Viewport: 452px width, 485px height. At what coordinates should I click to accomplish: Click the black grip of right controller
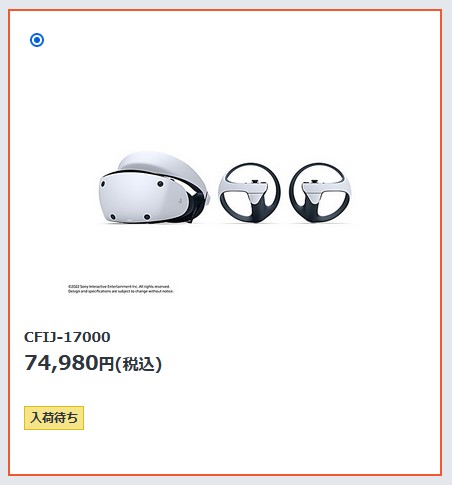tap(312, 210)
